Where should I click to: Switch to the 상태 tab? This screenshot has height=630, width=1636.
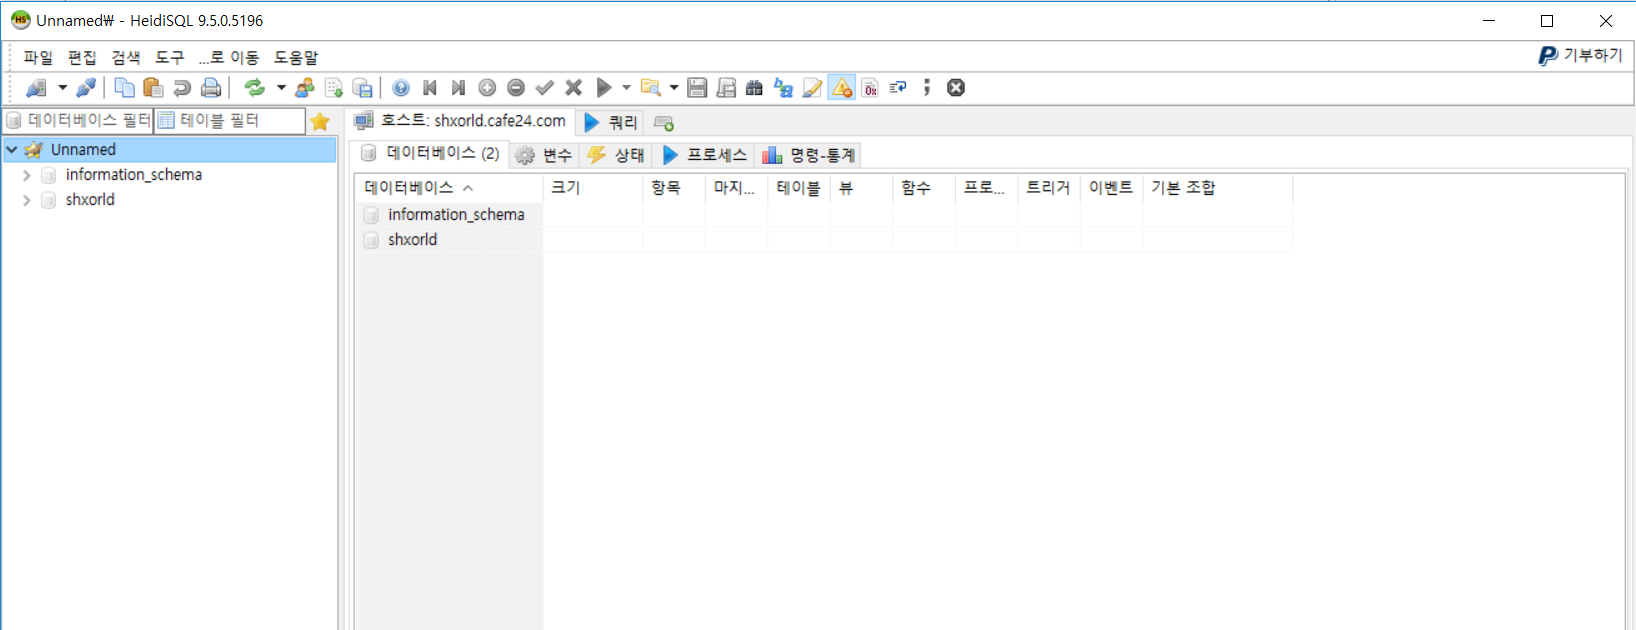click(x=616, y=155)
